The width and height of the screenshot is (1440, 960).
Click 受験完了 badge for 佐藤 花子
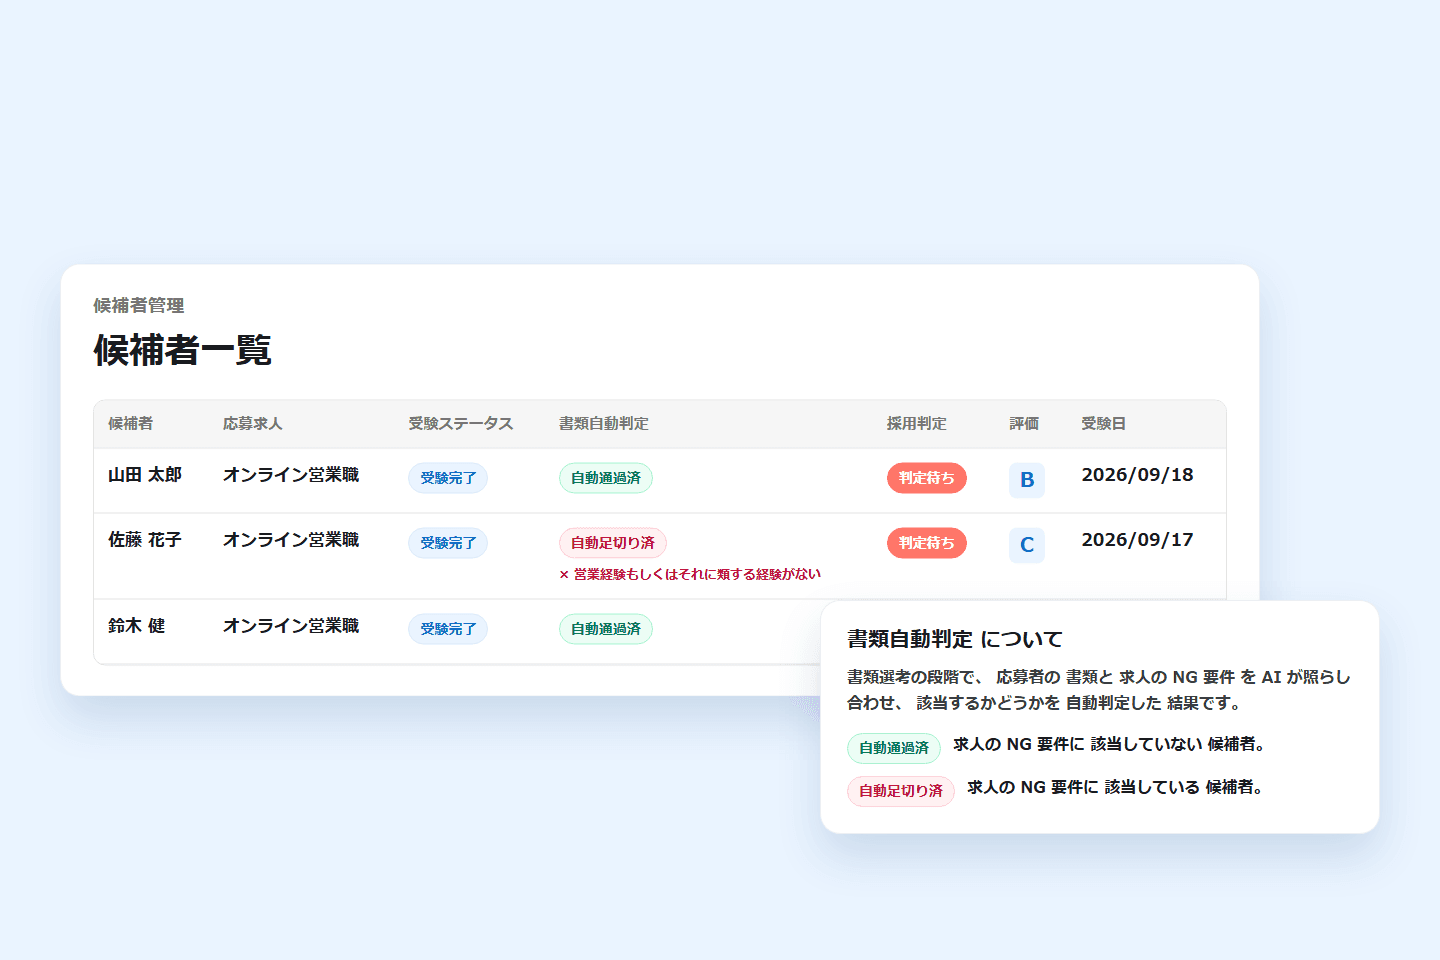coord(448,543)
